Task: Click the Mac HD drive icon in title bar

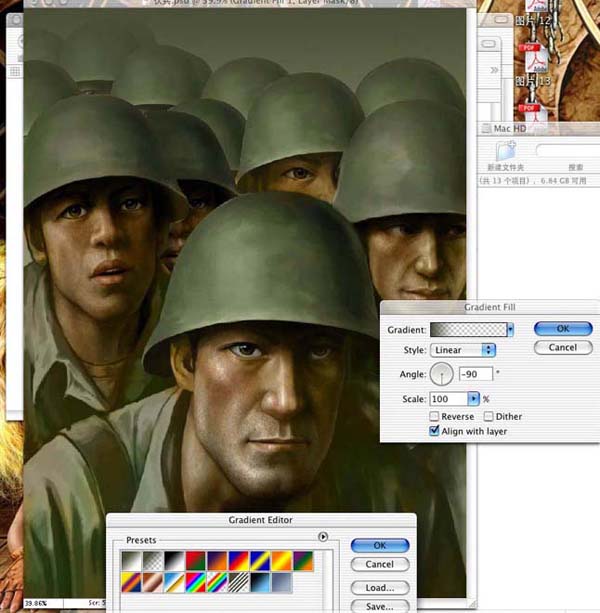Action: tap(486, 128)
